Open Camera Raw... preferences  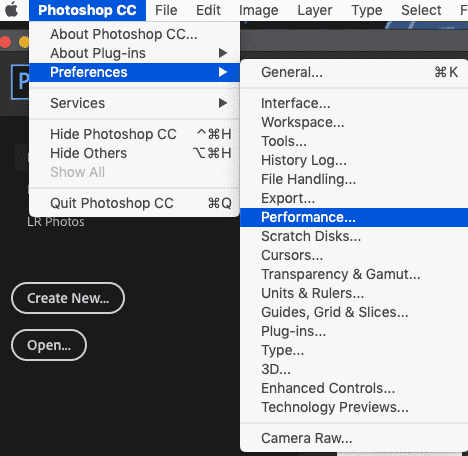(354, 438)
